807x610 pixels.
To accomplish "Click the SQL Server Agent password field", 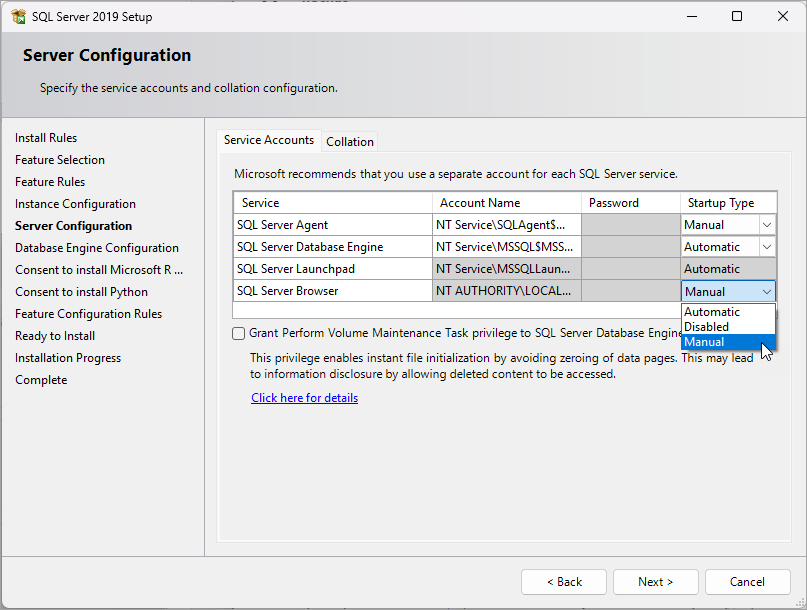I will click(630, 225).
